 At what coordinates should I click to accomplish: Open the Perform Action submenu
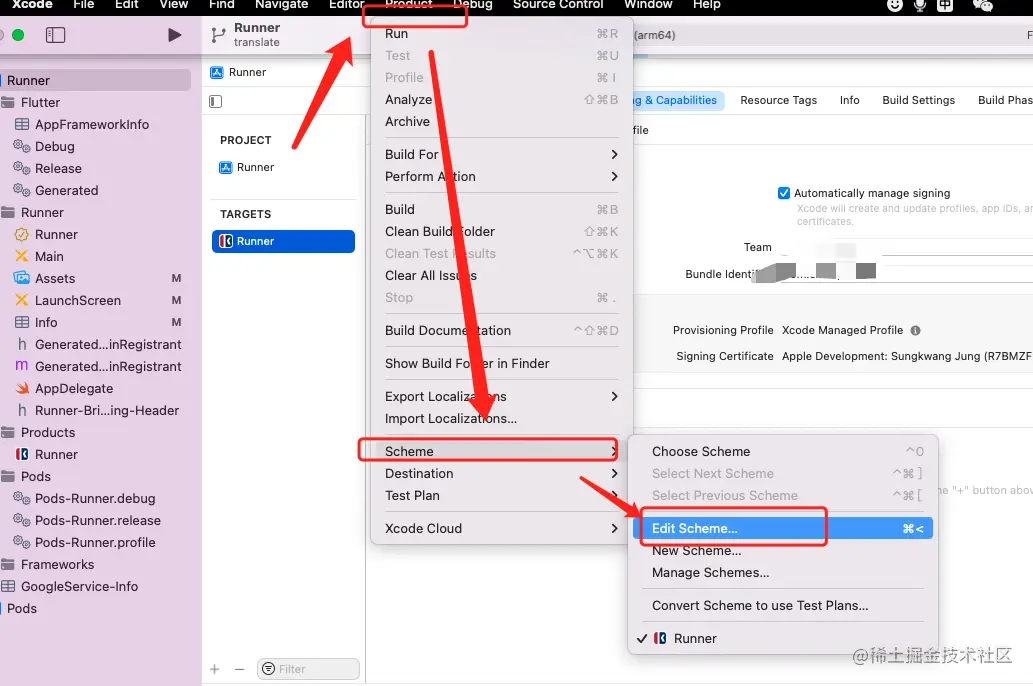point(501,177)
